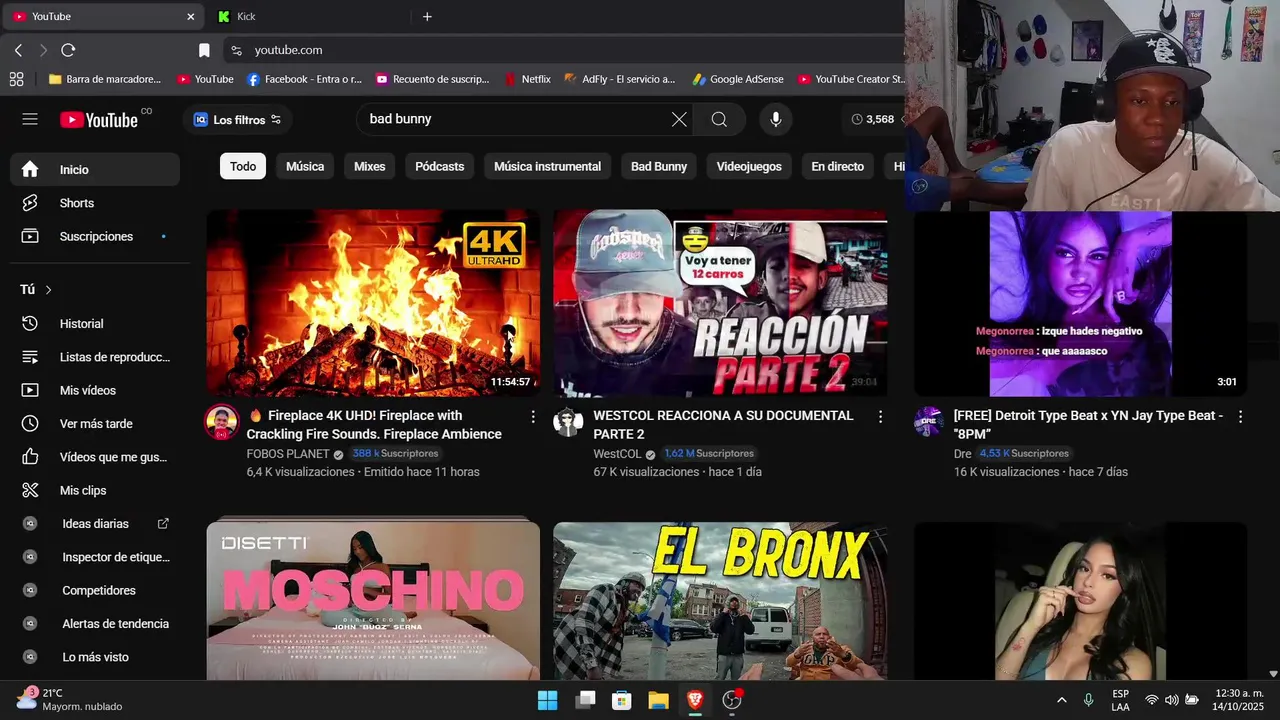
Task: Open Mis clips
Action: click(x=95, y=490)
